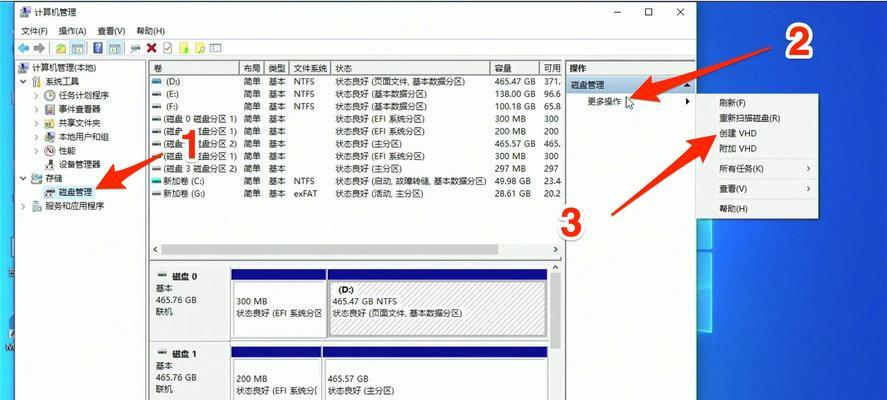Image resolution: width=887 pixels, height=400 pixels.
Task: Click the volume list scroll-right arrow
Action: point(556,250)
